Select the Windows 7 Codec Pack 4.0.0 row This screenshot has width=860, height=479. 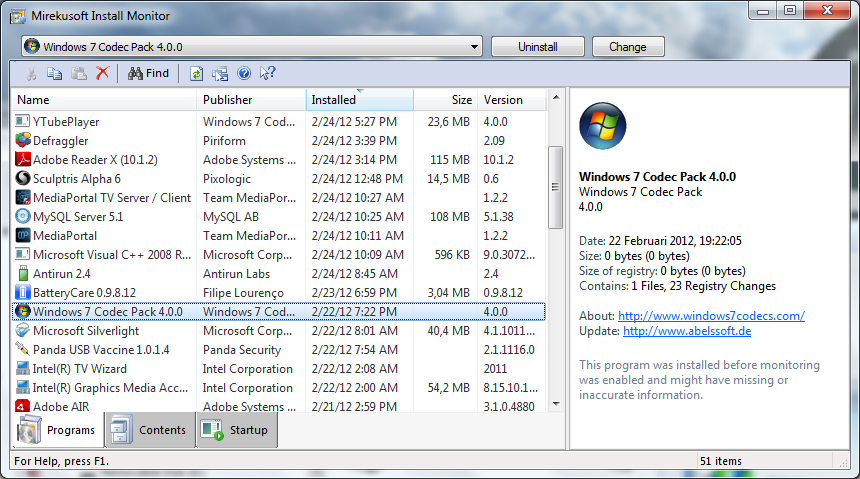pyautogui.click(x=279, y=312)
